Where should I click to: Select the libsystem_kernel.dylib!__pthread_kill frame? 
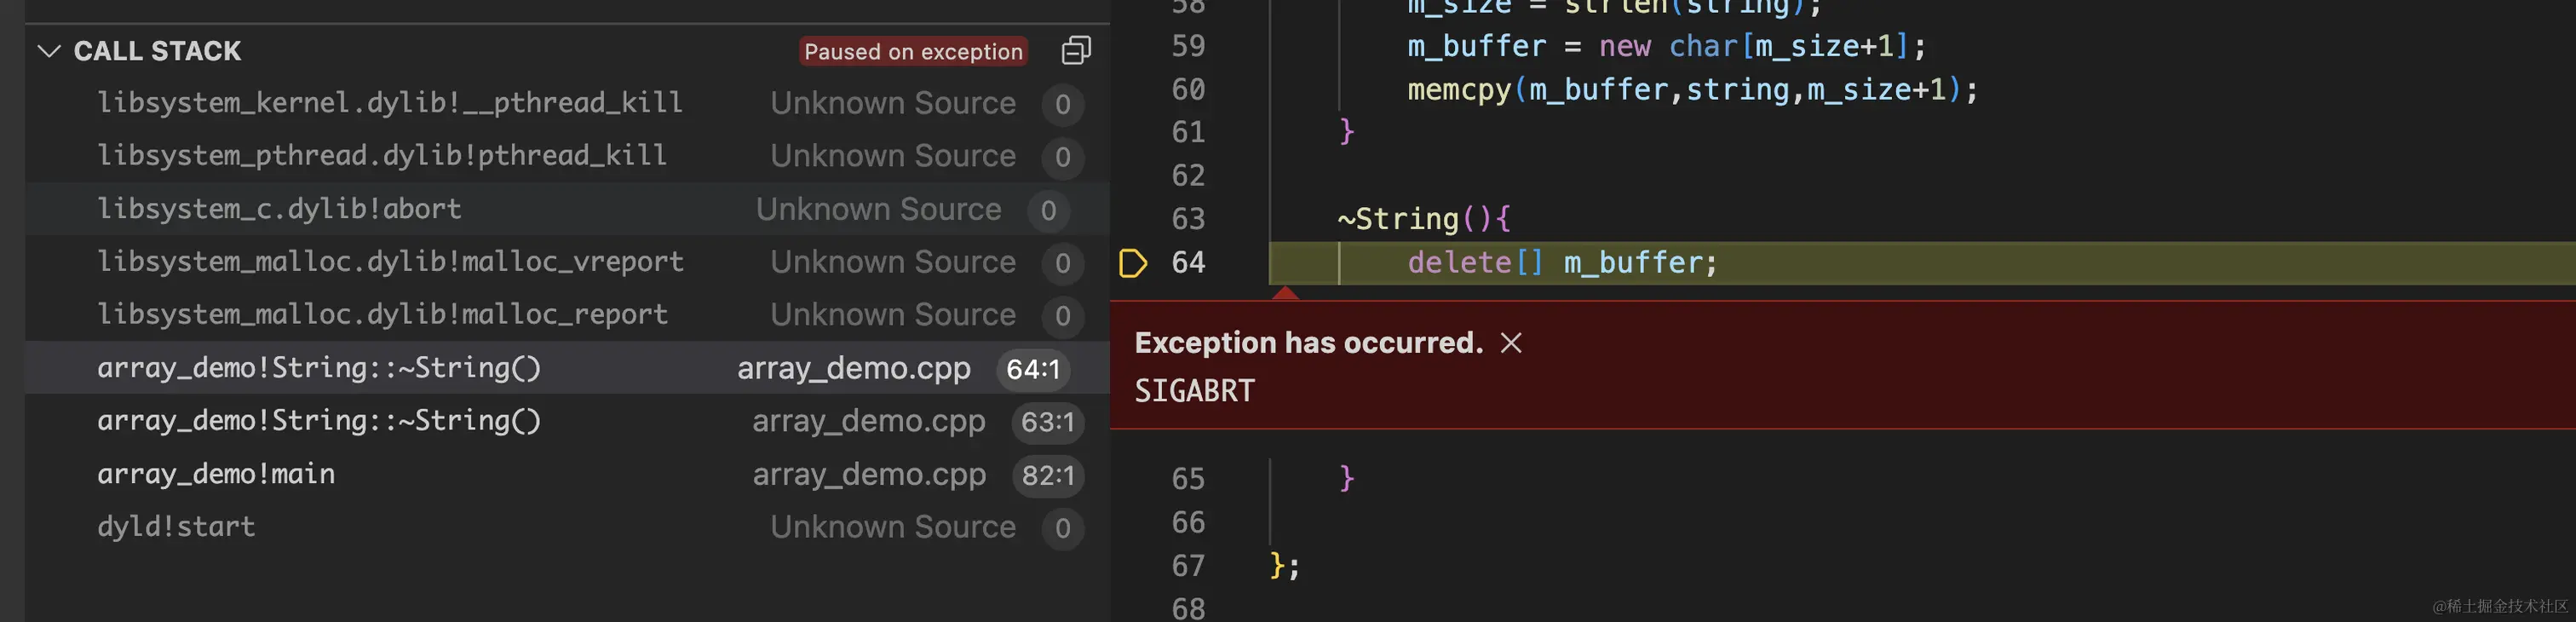pyautogui.click(x=389, y=103)
